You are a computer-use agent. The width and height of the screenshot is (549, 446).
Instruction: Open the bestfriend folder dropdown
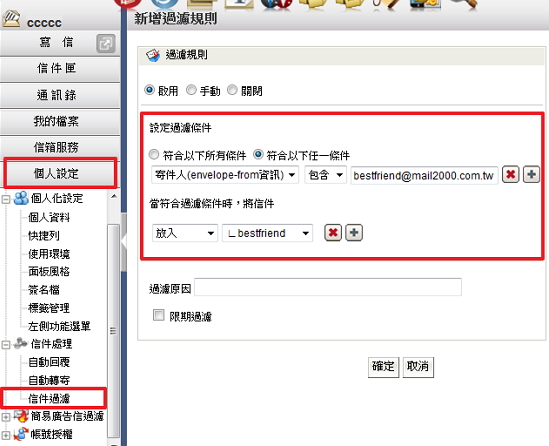click(x=267, y=233)
